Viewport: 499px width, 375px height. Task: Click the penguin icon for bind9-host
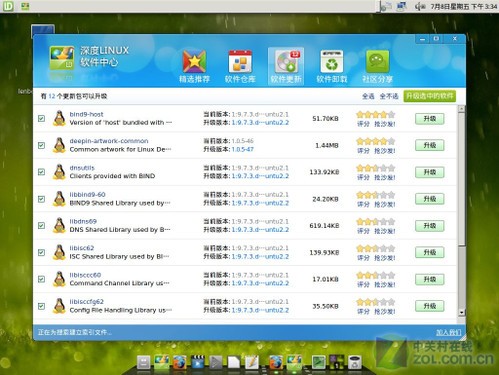click(59, 118)
